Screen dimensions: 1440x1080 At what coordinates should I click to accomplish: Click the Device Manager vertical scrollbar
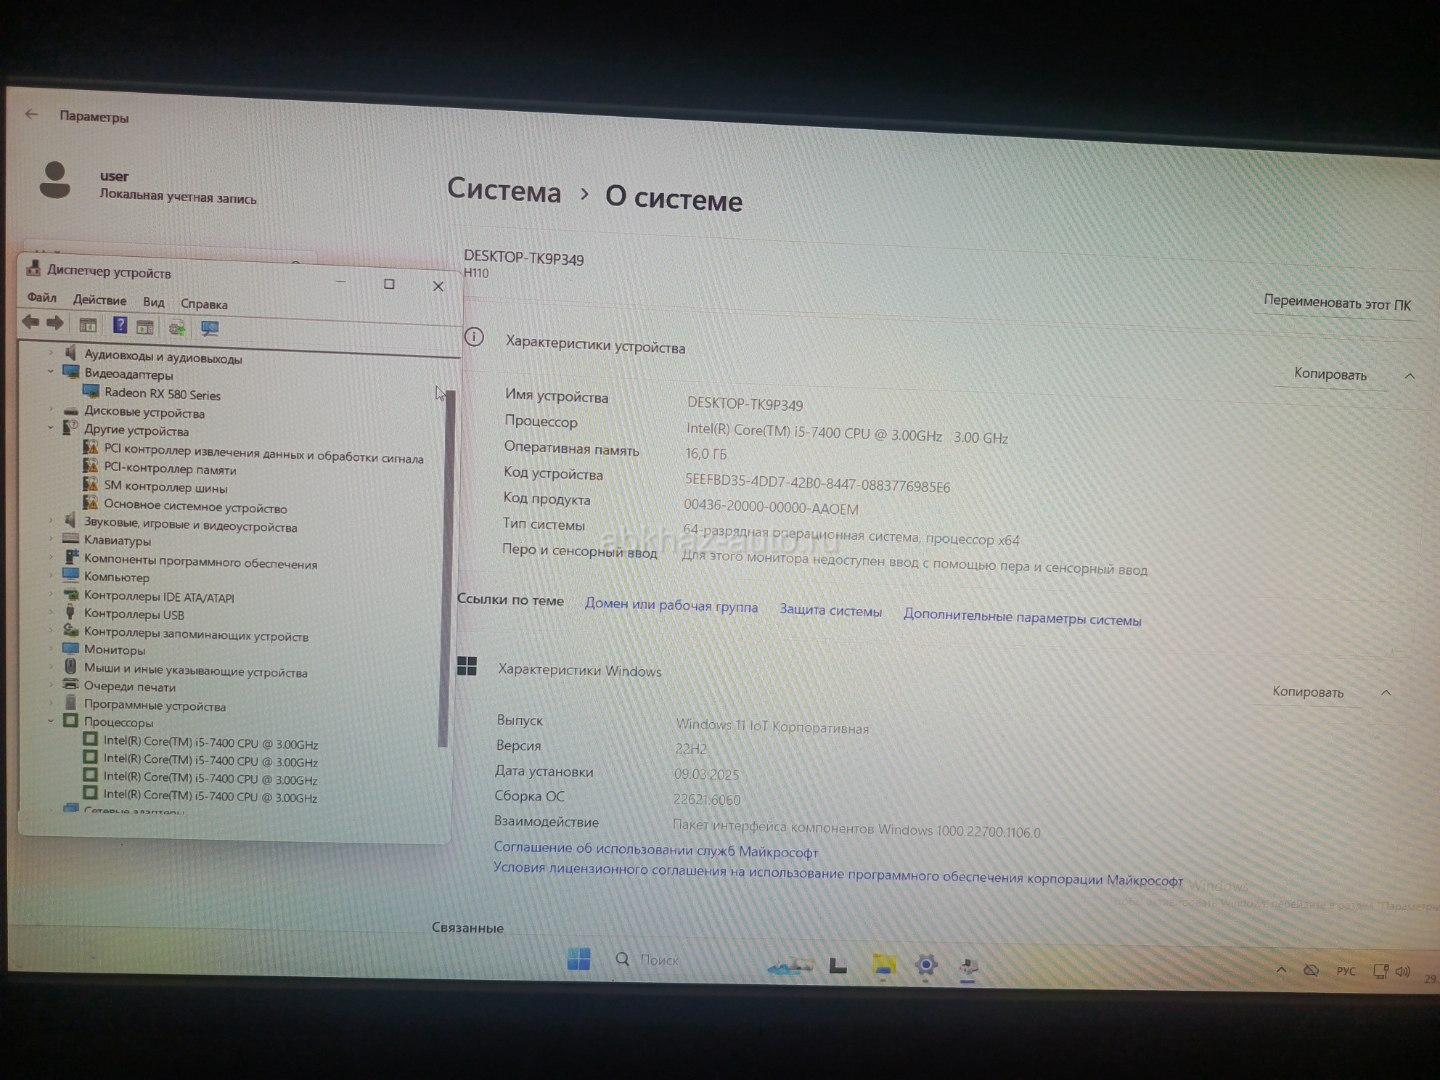[x=445, y=570]
